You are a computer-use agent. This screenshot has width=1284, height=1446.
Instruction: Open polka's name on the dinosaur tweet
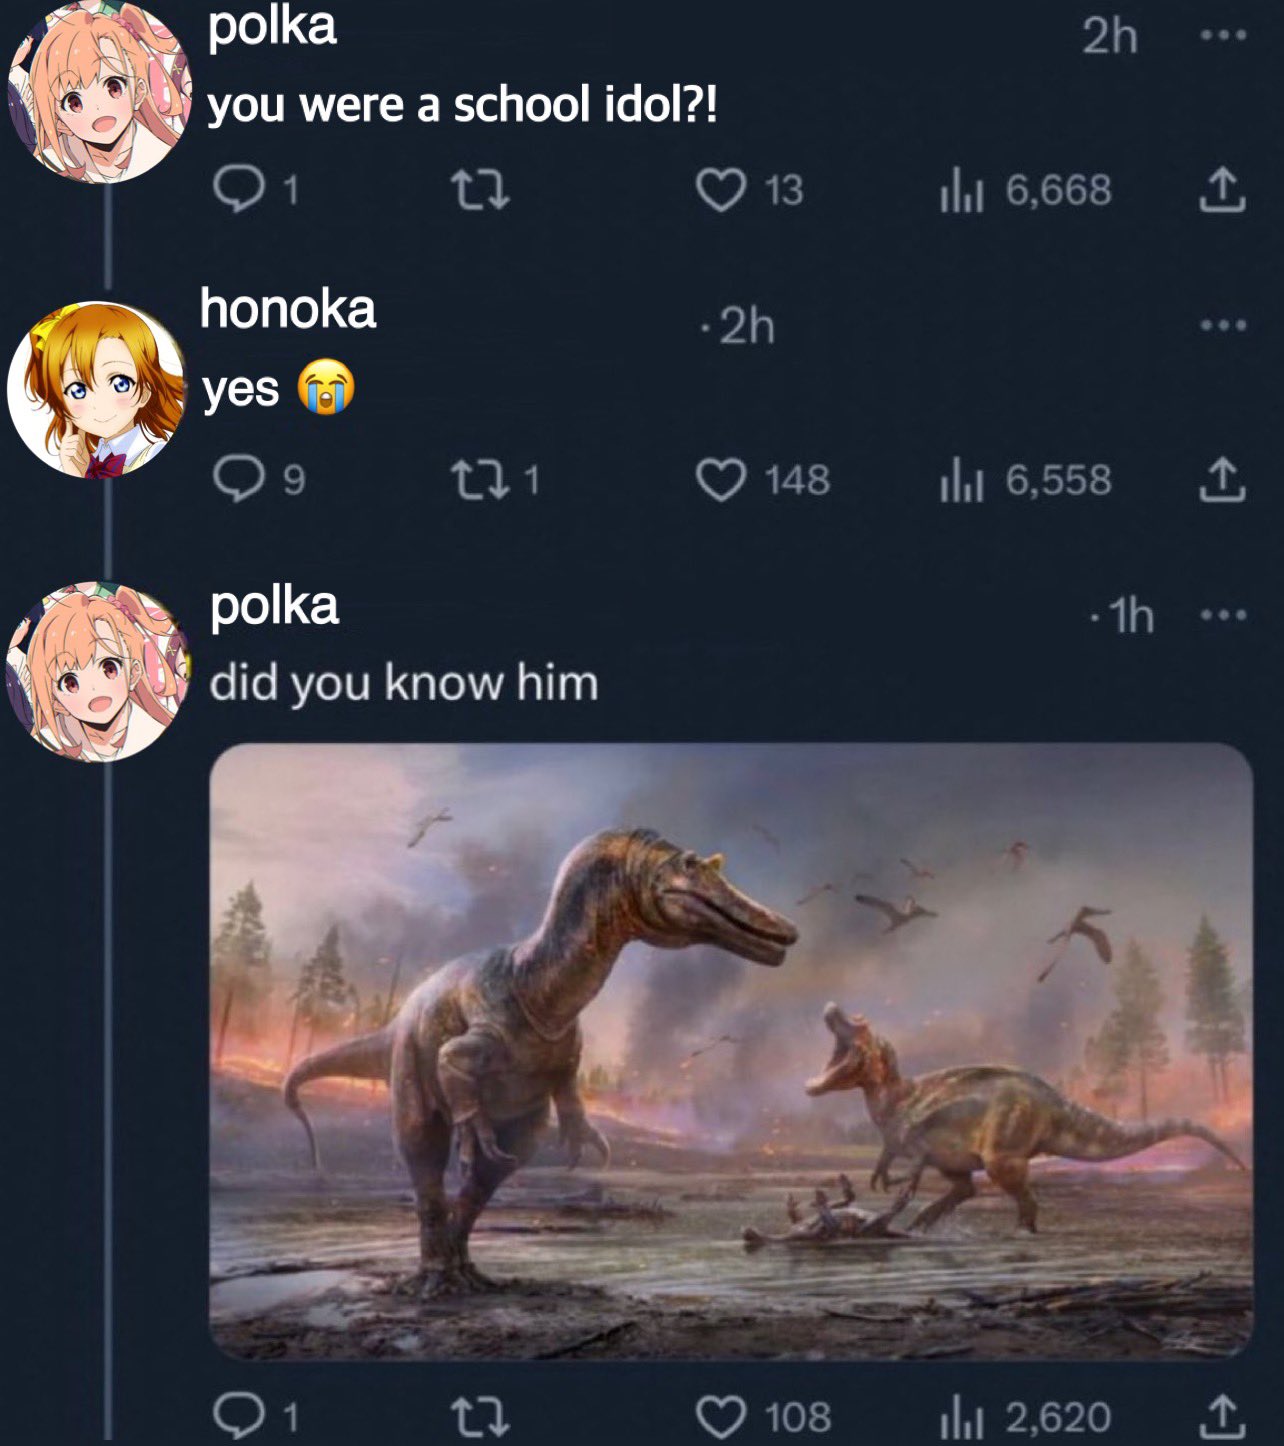[x=274, y=606]
